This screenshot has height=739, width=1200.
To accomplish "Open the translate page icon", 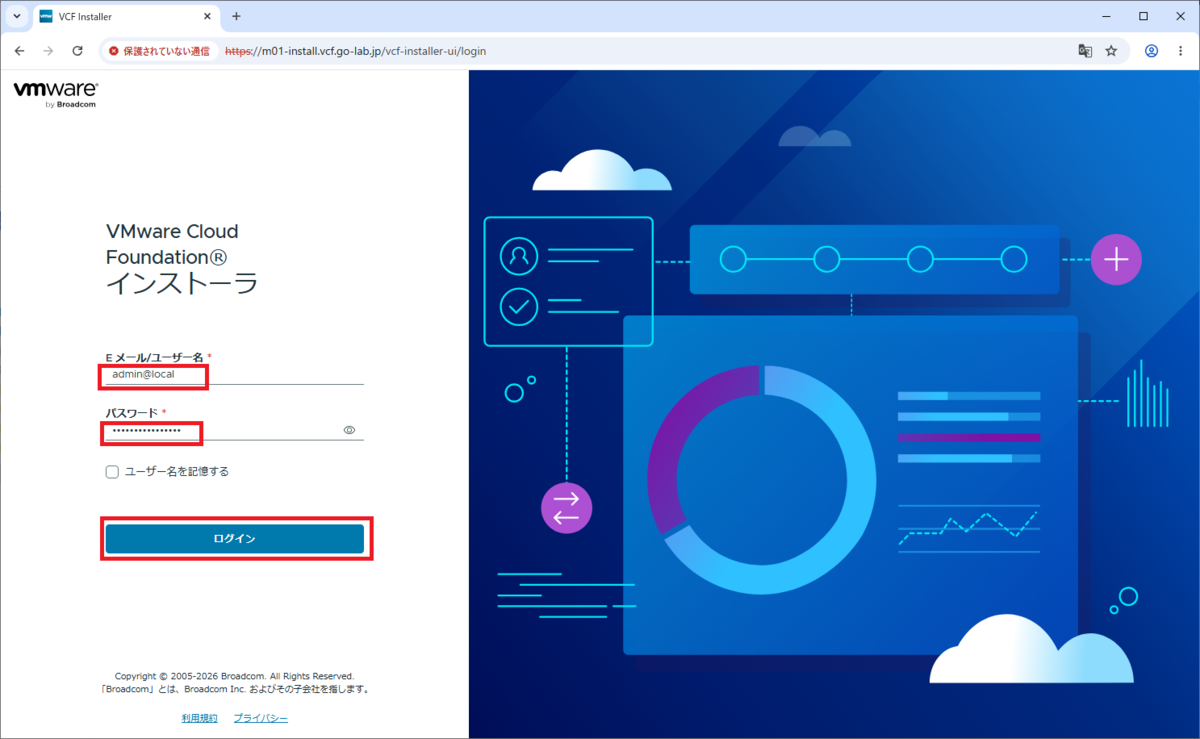I will pyautogui.click(x=1085, y=51).
